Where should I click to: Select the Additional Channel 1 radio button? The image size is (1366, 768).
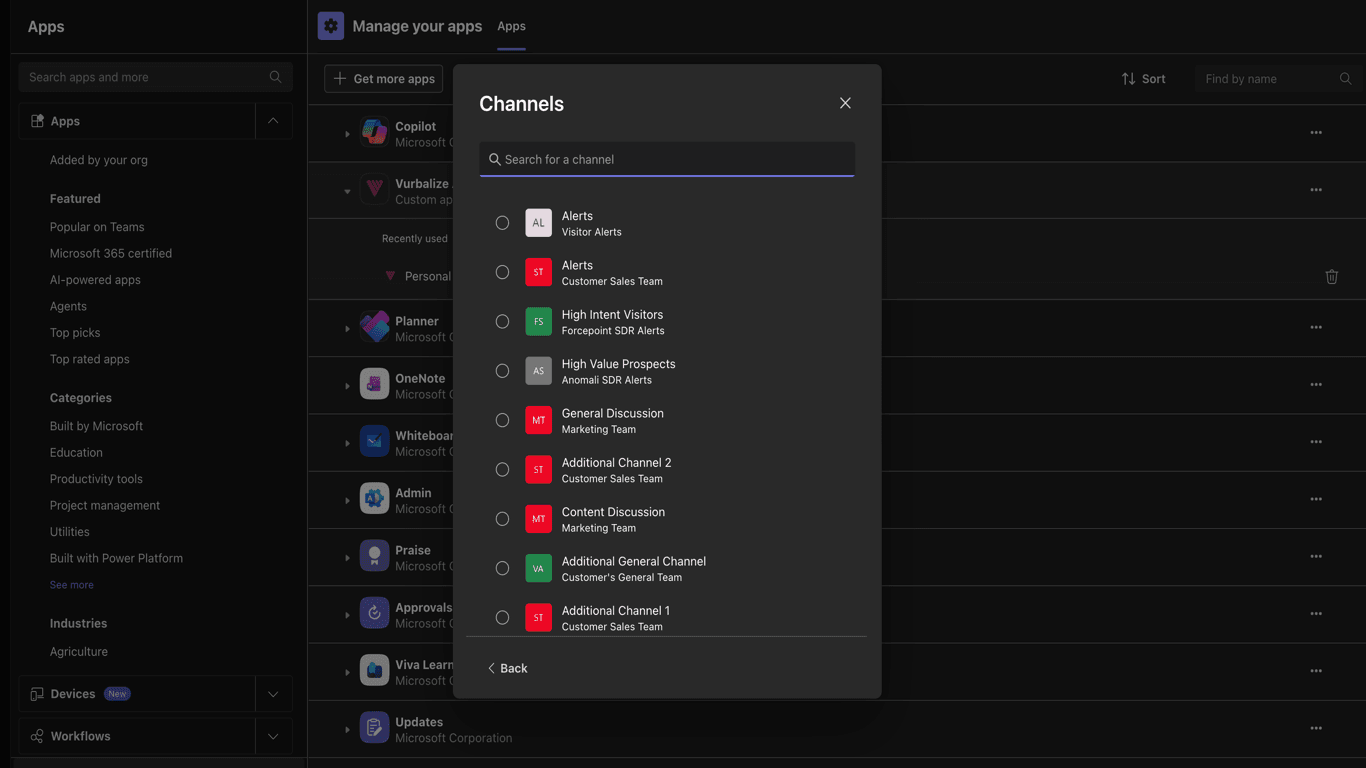tap(502, 617)
